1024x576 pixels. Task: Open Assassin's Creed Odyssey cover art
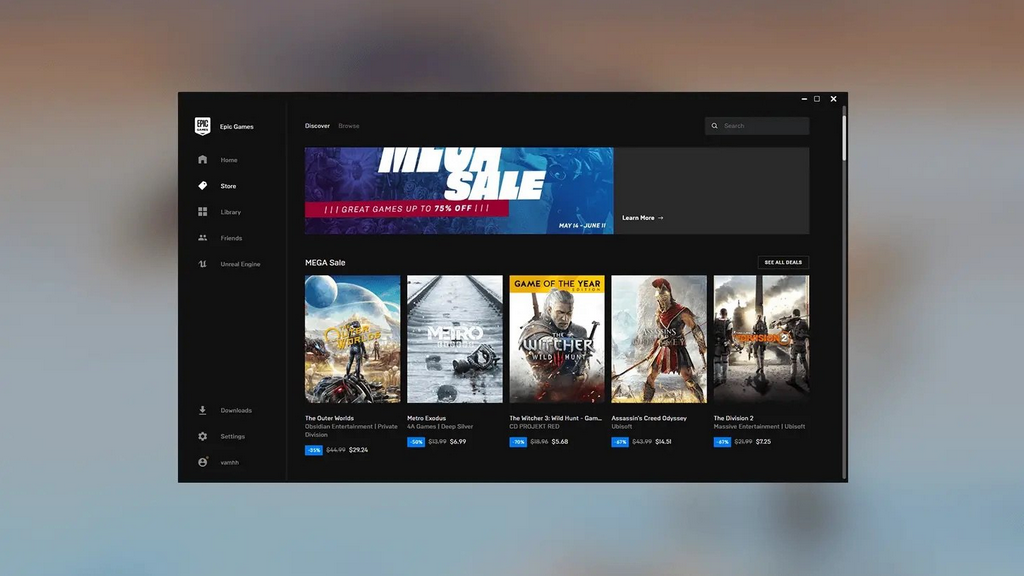[659, 339]
